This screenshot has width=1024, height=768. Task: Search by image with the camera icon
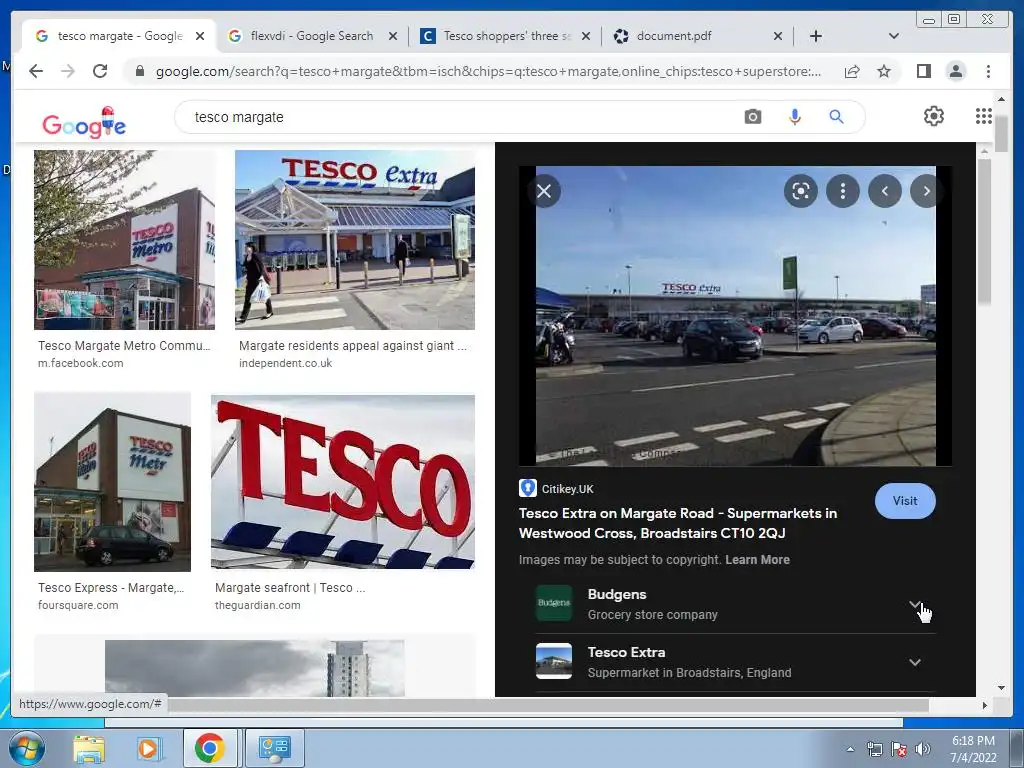[752, 117]
